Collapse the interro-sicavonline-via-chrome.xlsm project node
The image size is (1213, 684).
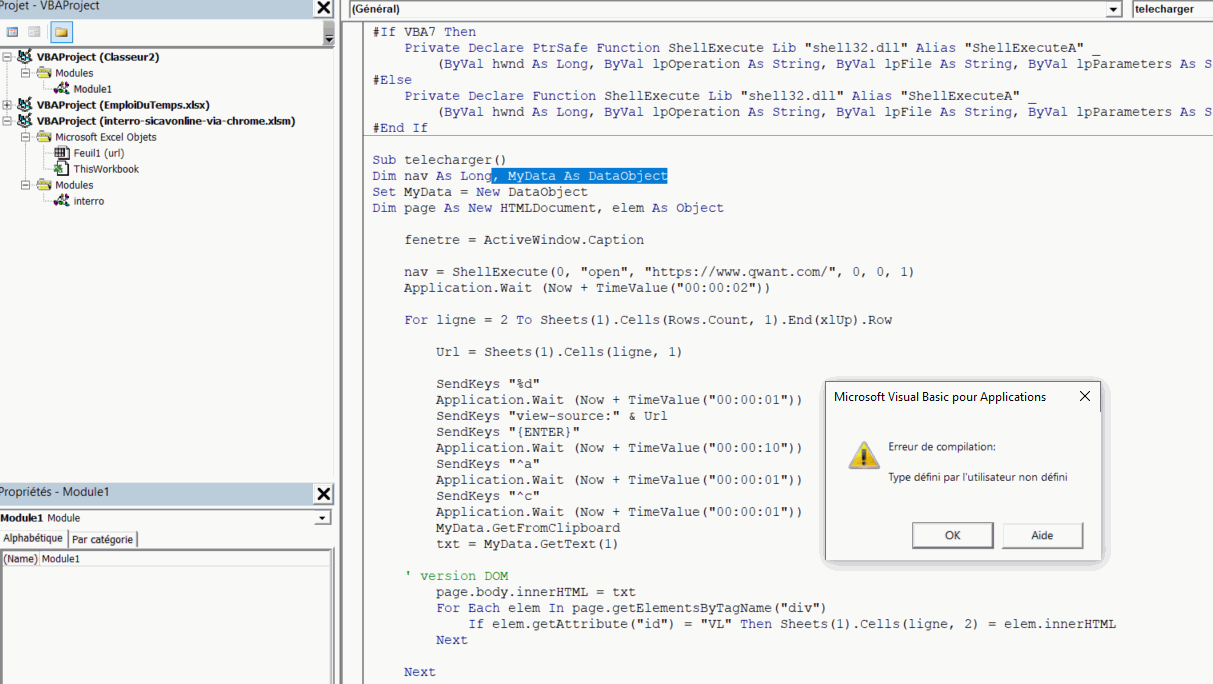pyautogui.click(x=8, y=121)
